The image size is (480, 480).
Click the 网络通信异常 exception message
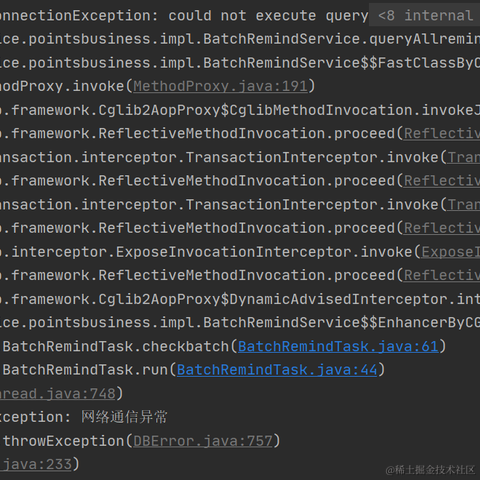click(x=124, y=417)
